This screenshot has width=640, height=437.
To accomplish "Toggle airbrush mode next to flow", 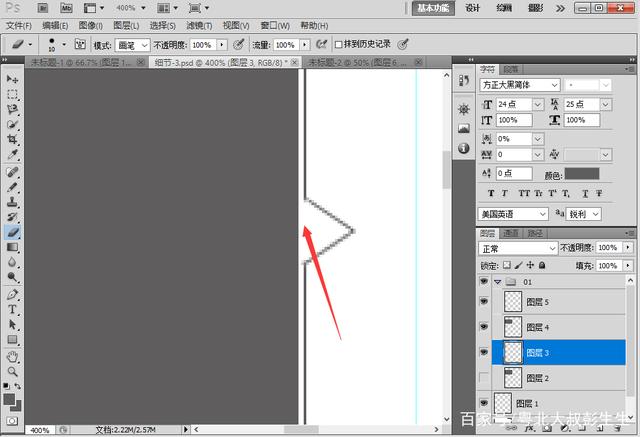I will 322,44.
